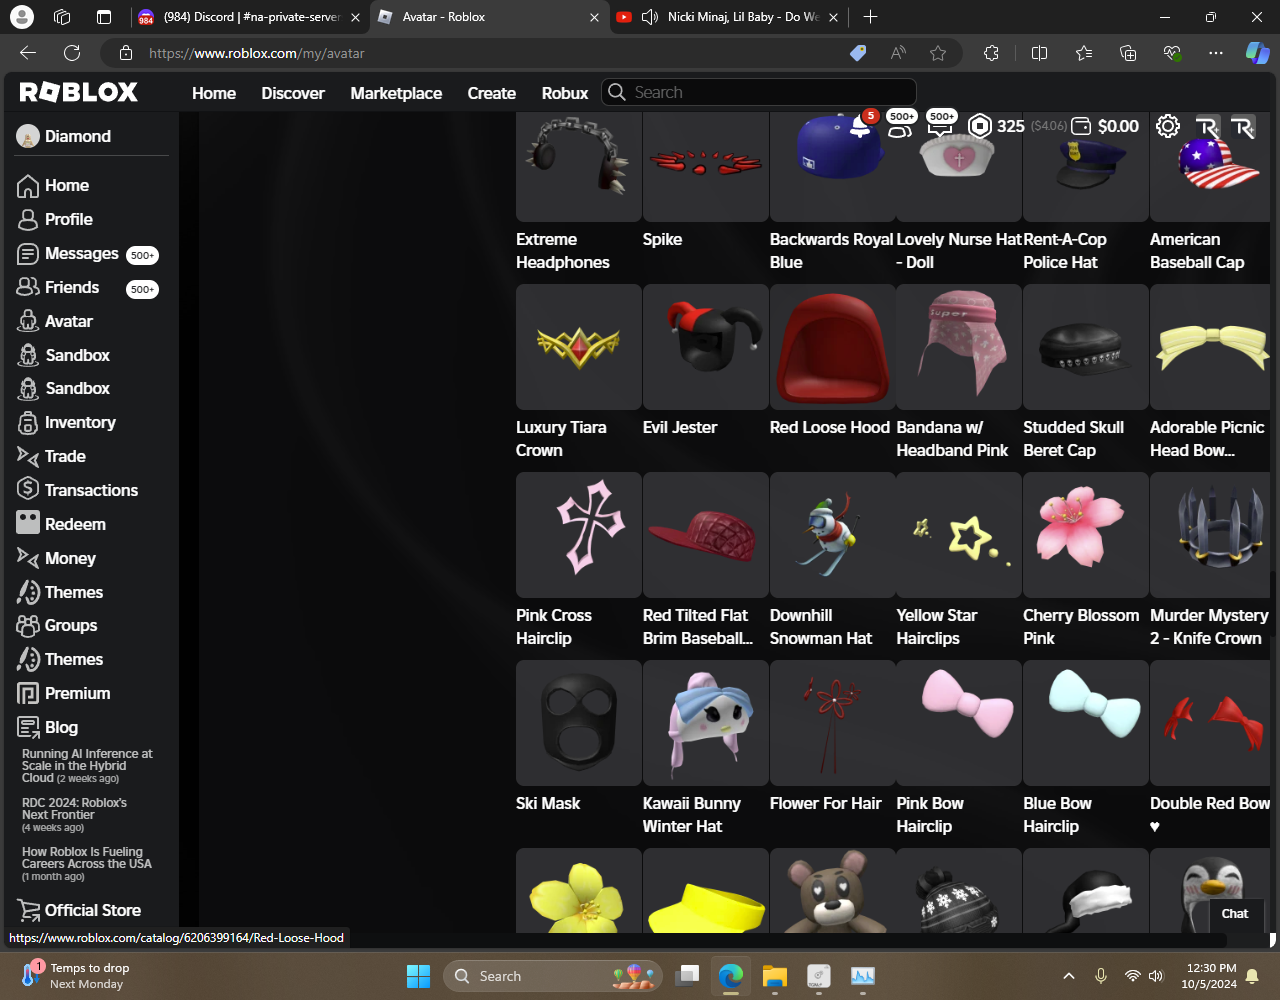Open the Windows Start button

(x=418, y=976)
